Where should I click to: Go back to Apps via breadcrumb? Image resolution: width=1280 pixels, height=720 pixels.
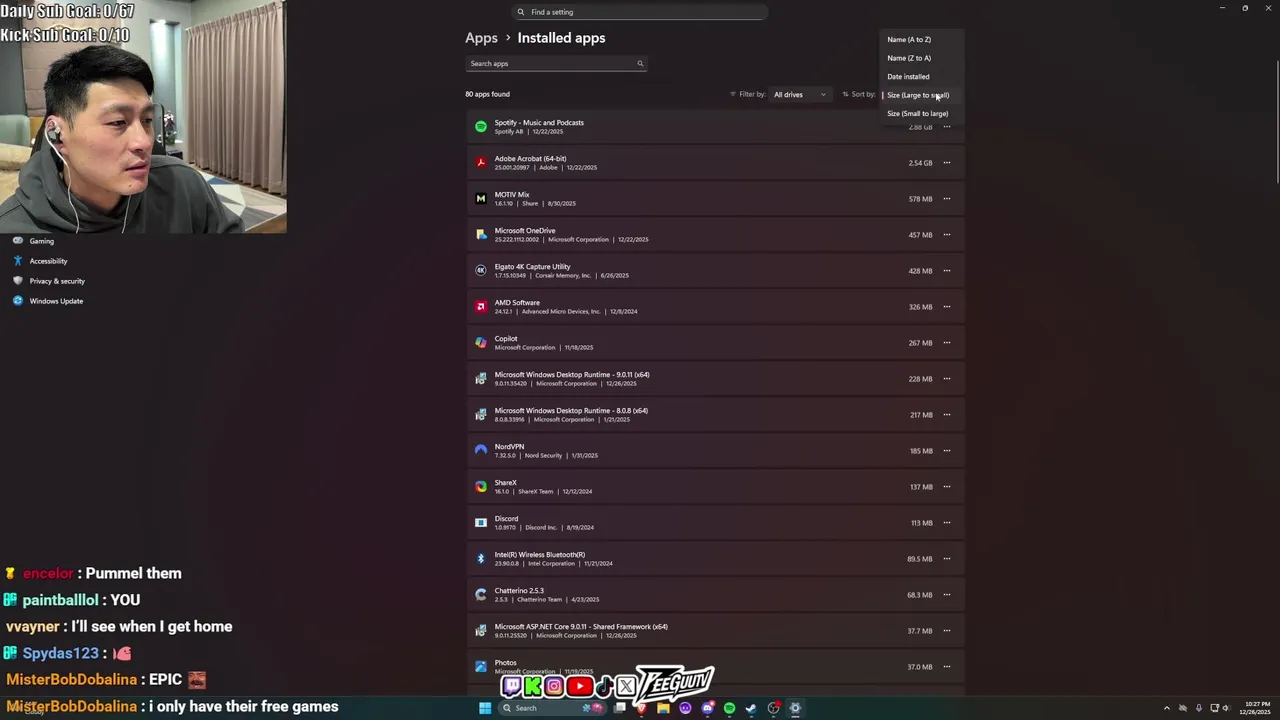click(x=481, y=38)
